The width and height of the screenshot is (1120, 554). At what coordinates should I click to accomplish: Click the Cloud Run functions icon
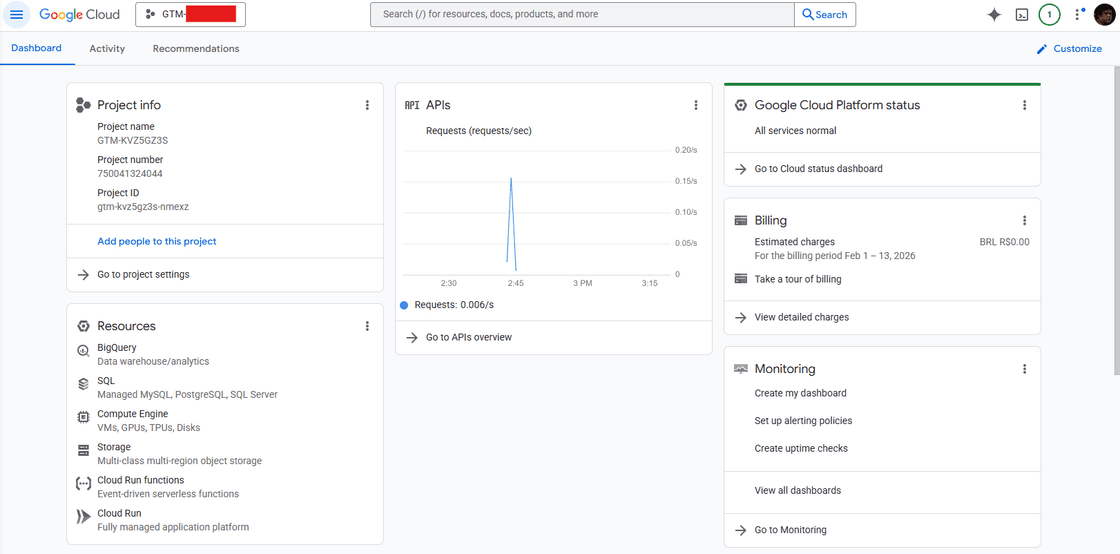(x=83, y=483)
